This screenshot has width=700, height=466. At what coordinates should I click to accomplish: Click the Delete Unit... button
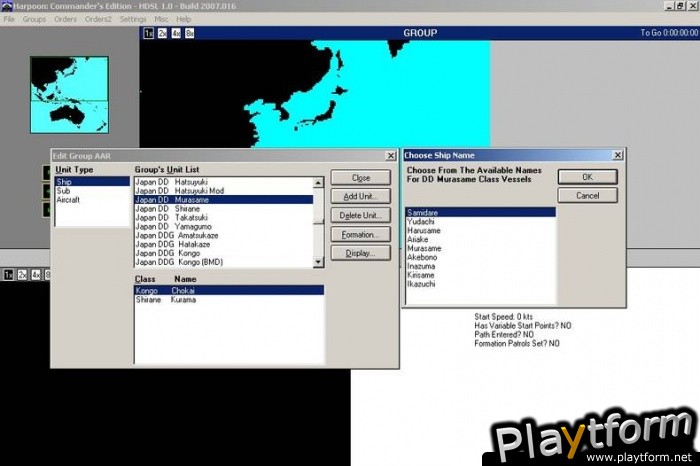361,215
